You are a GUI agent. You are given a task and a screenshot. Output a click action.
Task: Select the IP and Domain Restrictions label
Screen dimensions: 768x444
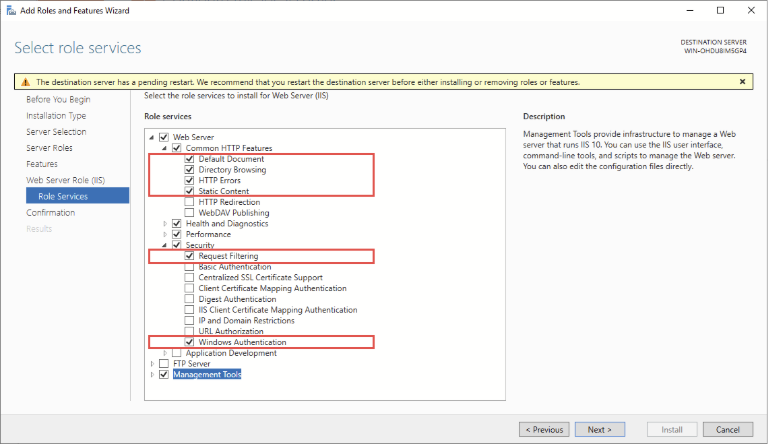[247, 321]
